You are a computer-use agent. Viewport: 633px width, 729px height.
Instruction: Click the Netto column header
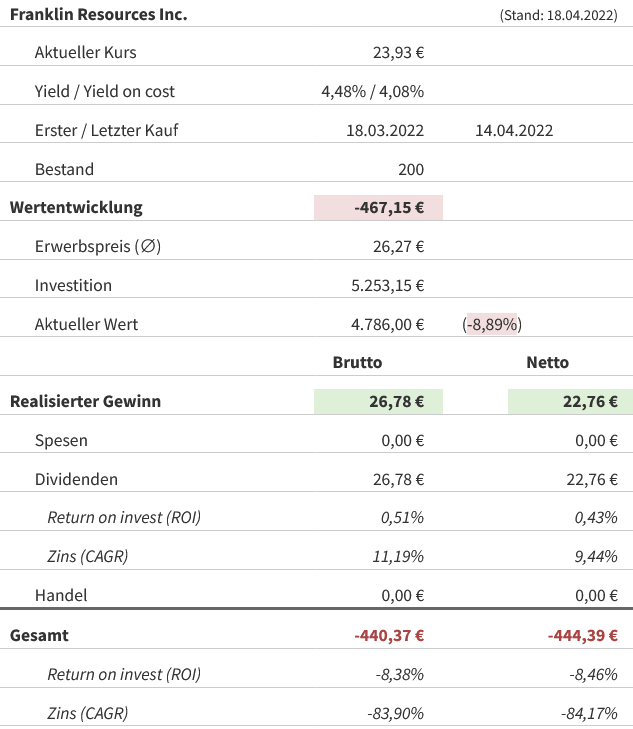(x=547, y=362)
